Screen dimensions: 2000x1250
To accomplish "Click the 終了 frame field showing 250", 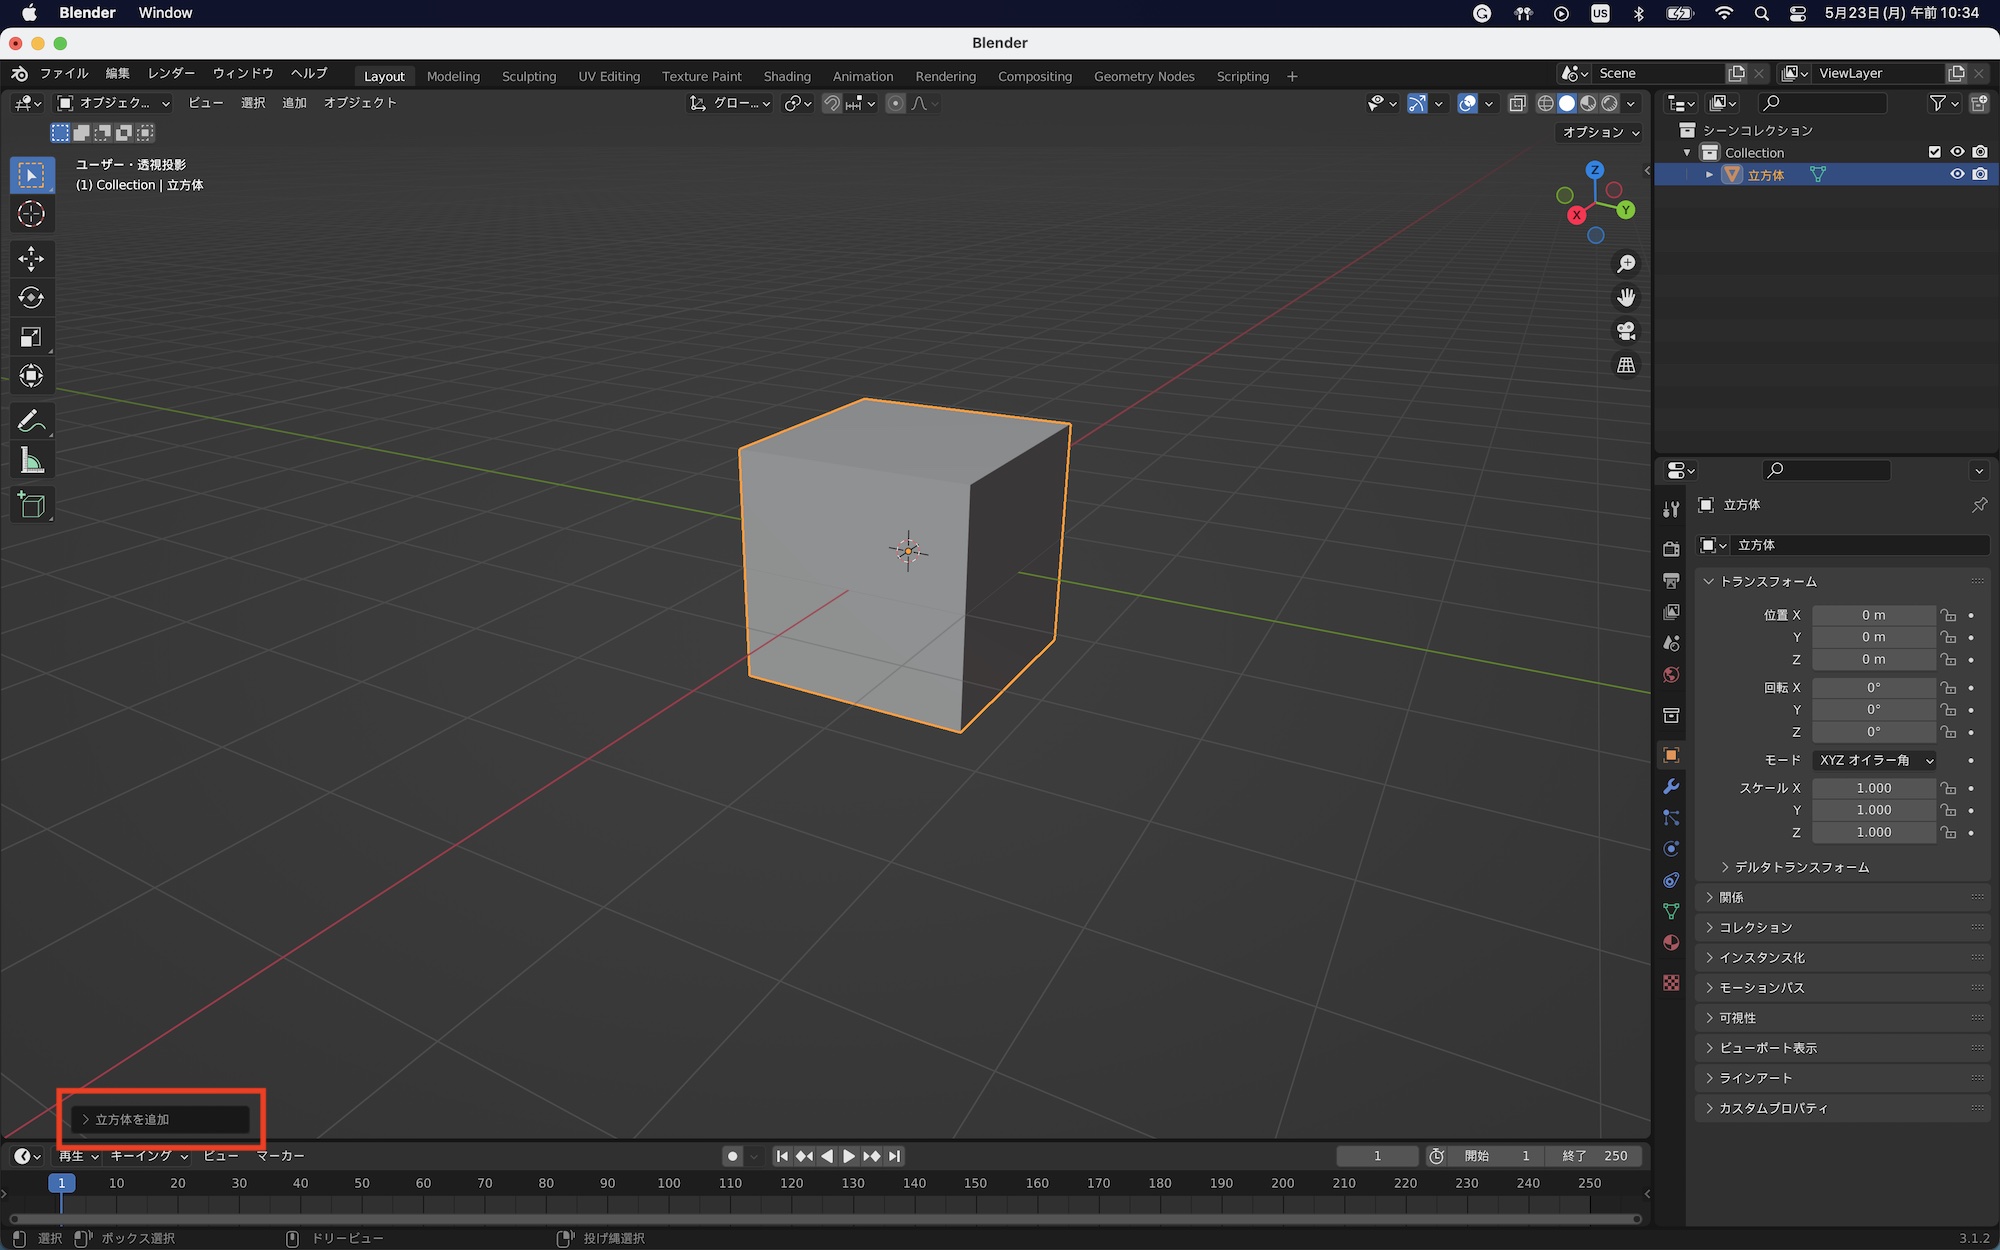I will tap(1596, 1156).
